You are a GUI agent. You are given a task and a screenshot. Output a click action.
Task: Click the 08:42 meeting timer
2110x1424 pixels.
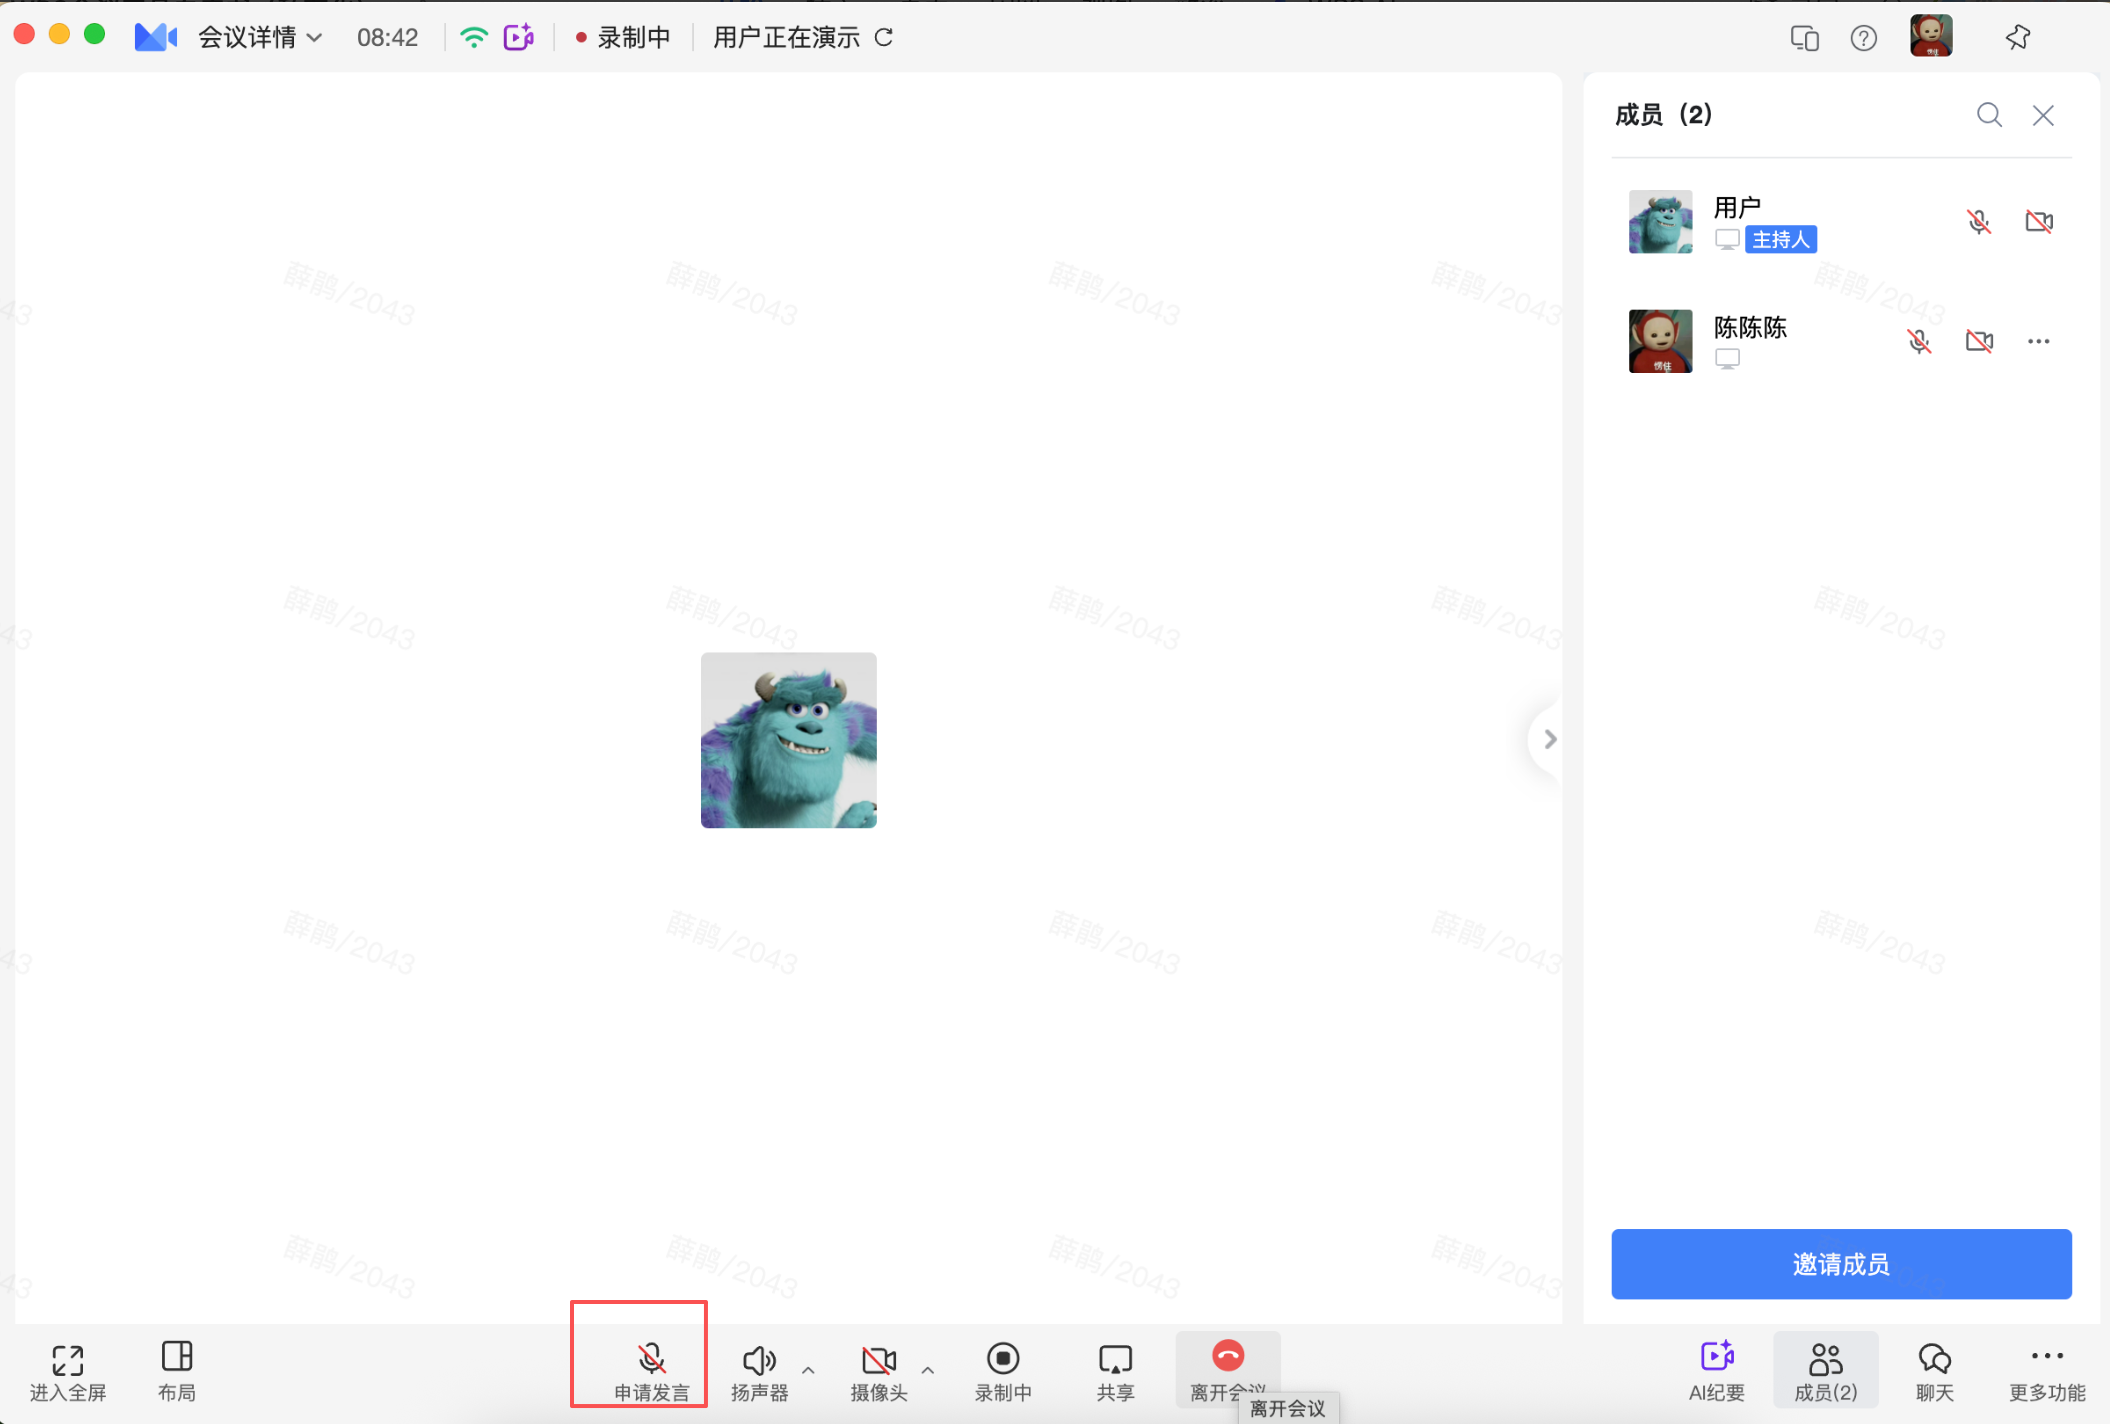388,38
